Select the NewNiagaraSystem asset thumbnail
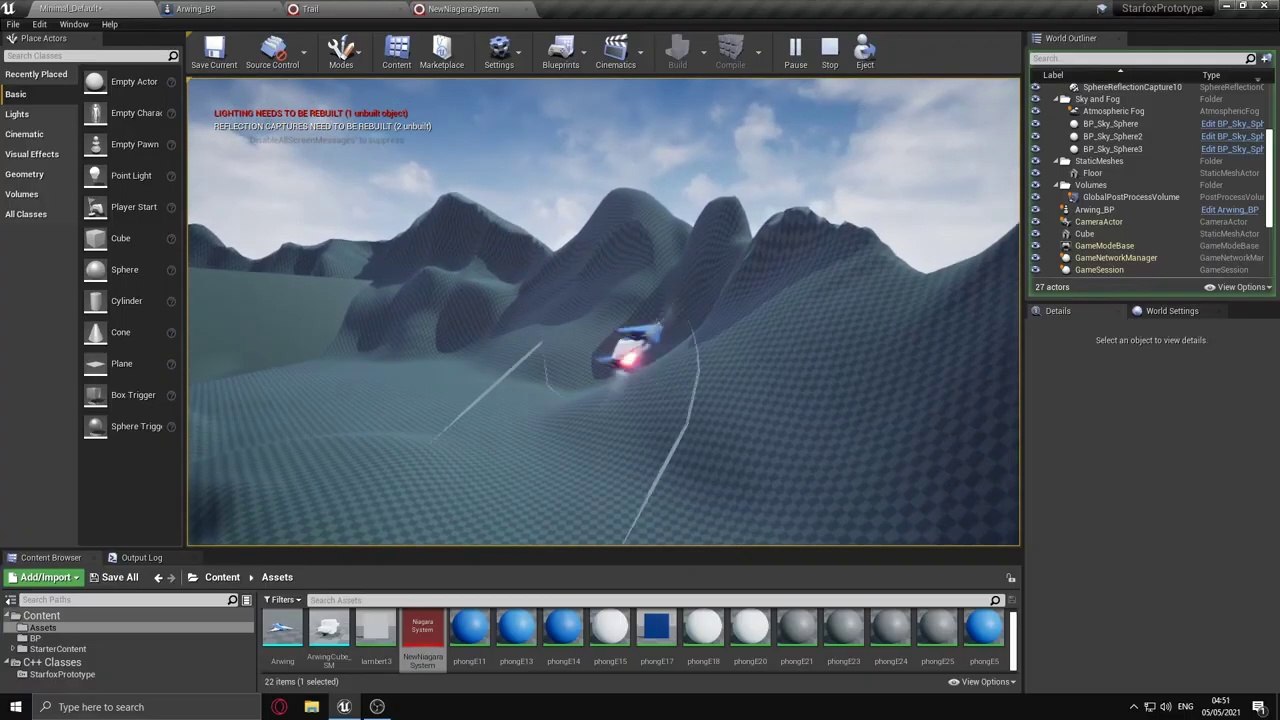The height and width of the screenshot is (720, 1280). click(x=422, y=628)
